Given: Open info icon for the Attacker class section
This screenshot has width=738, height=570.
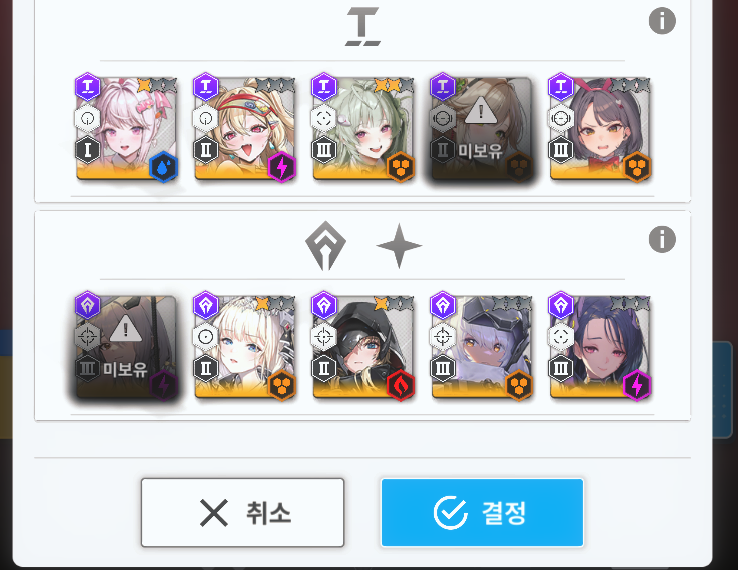Looking at the screenshot, I should click(x=662, y=239).
